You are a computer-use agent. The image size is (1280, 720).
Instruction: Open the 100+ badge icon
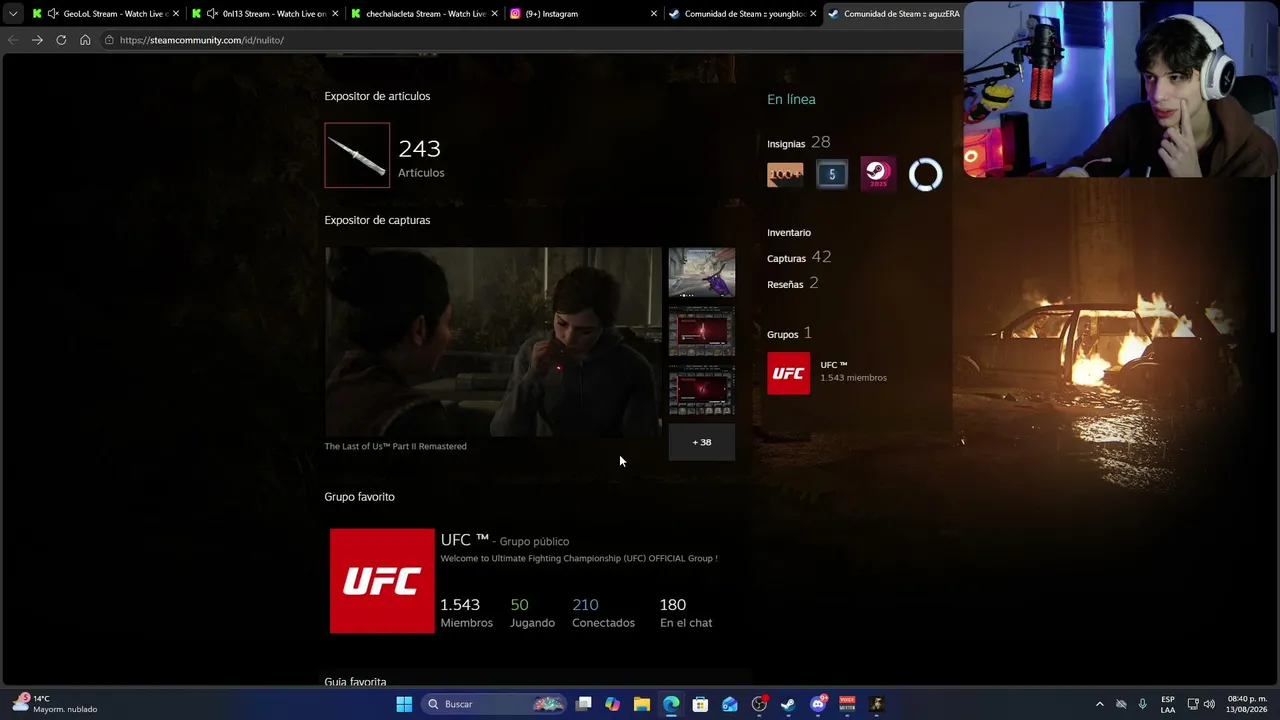coord(785,175)
